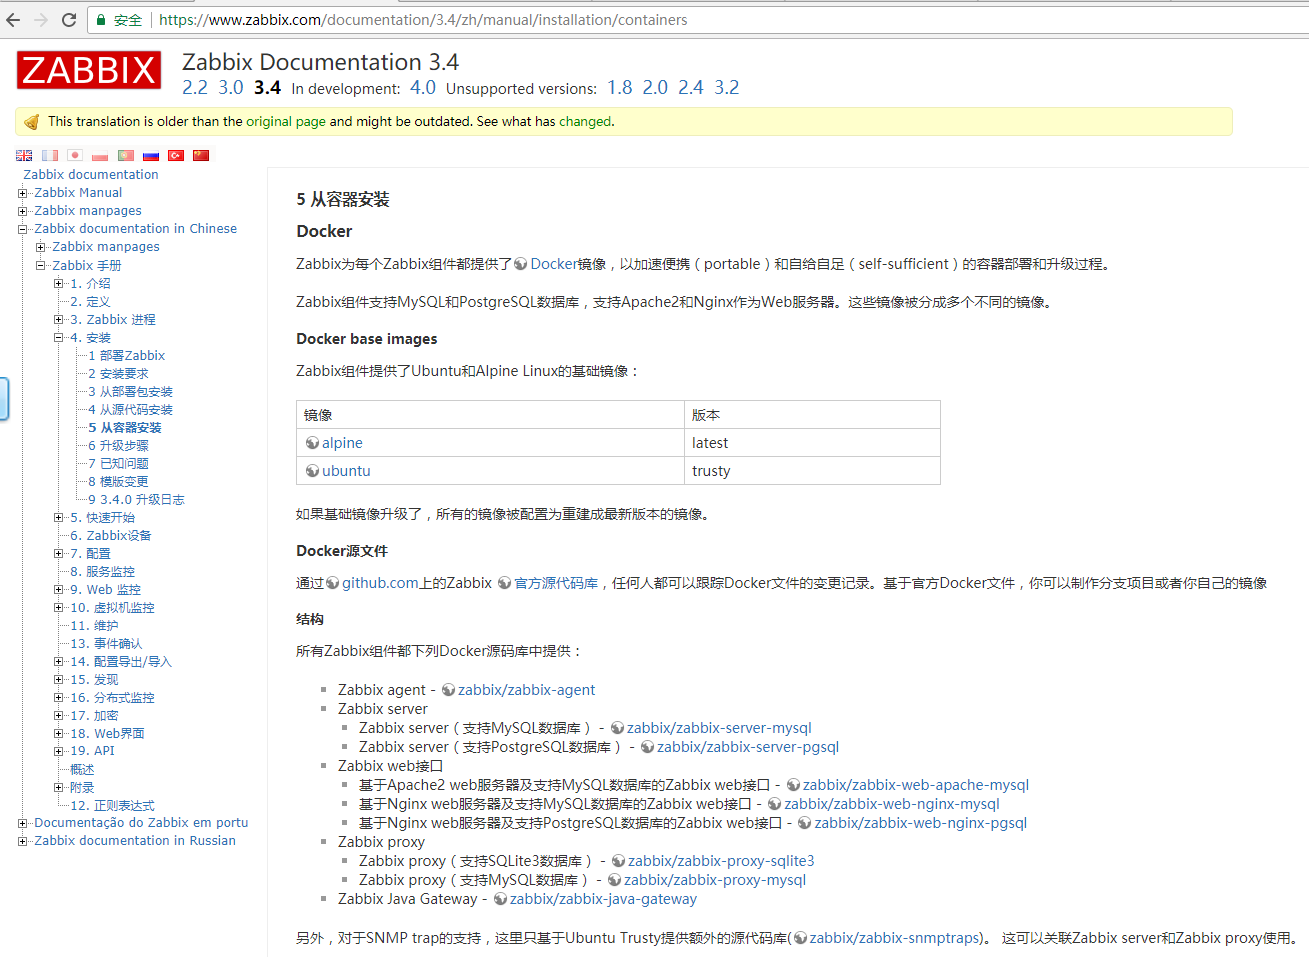1309x957 pixels.
Task: Open the zabbix/zabbix-agent repository link
Action: (x=526, y=690)
